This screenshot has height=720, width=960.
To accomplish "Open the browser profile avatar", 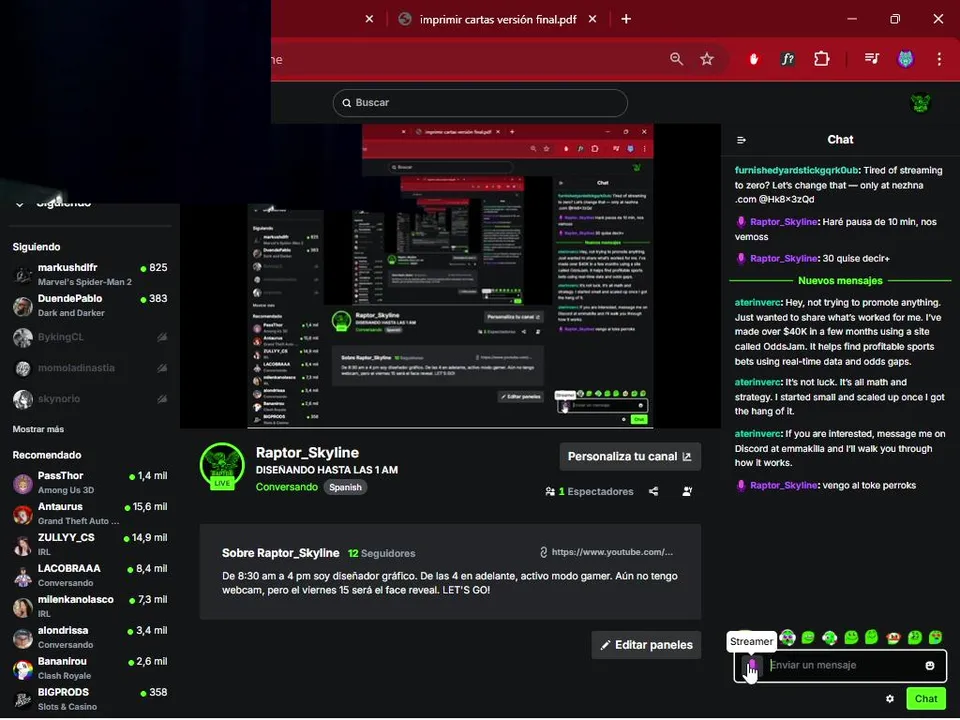I will click(906, 59).
